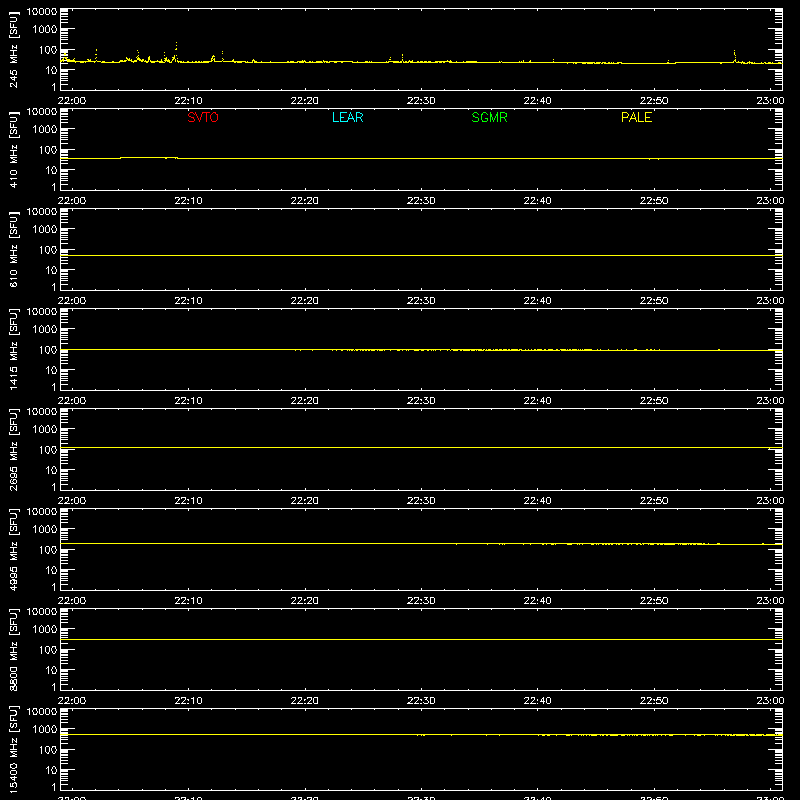The height and width of the screenshot is (800, 800).
Task: Click 22:50 time label under 245 MHz plot
Action: point(654,101)
